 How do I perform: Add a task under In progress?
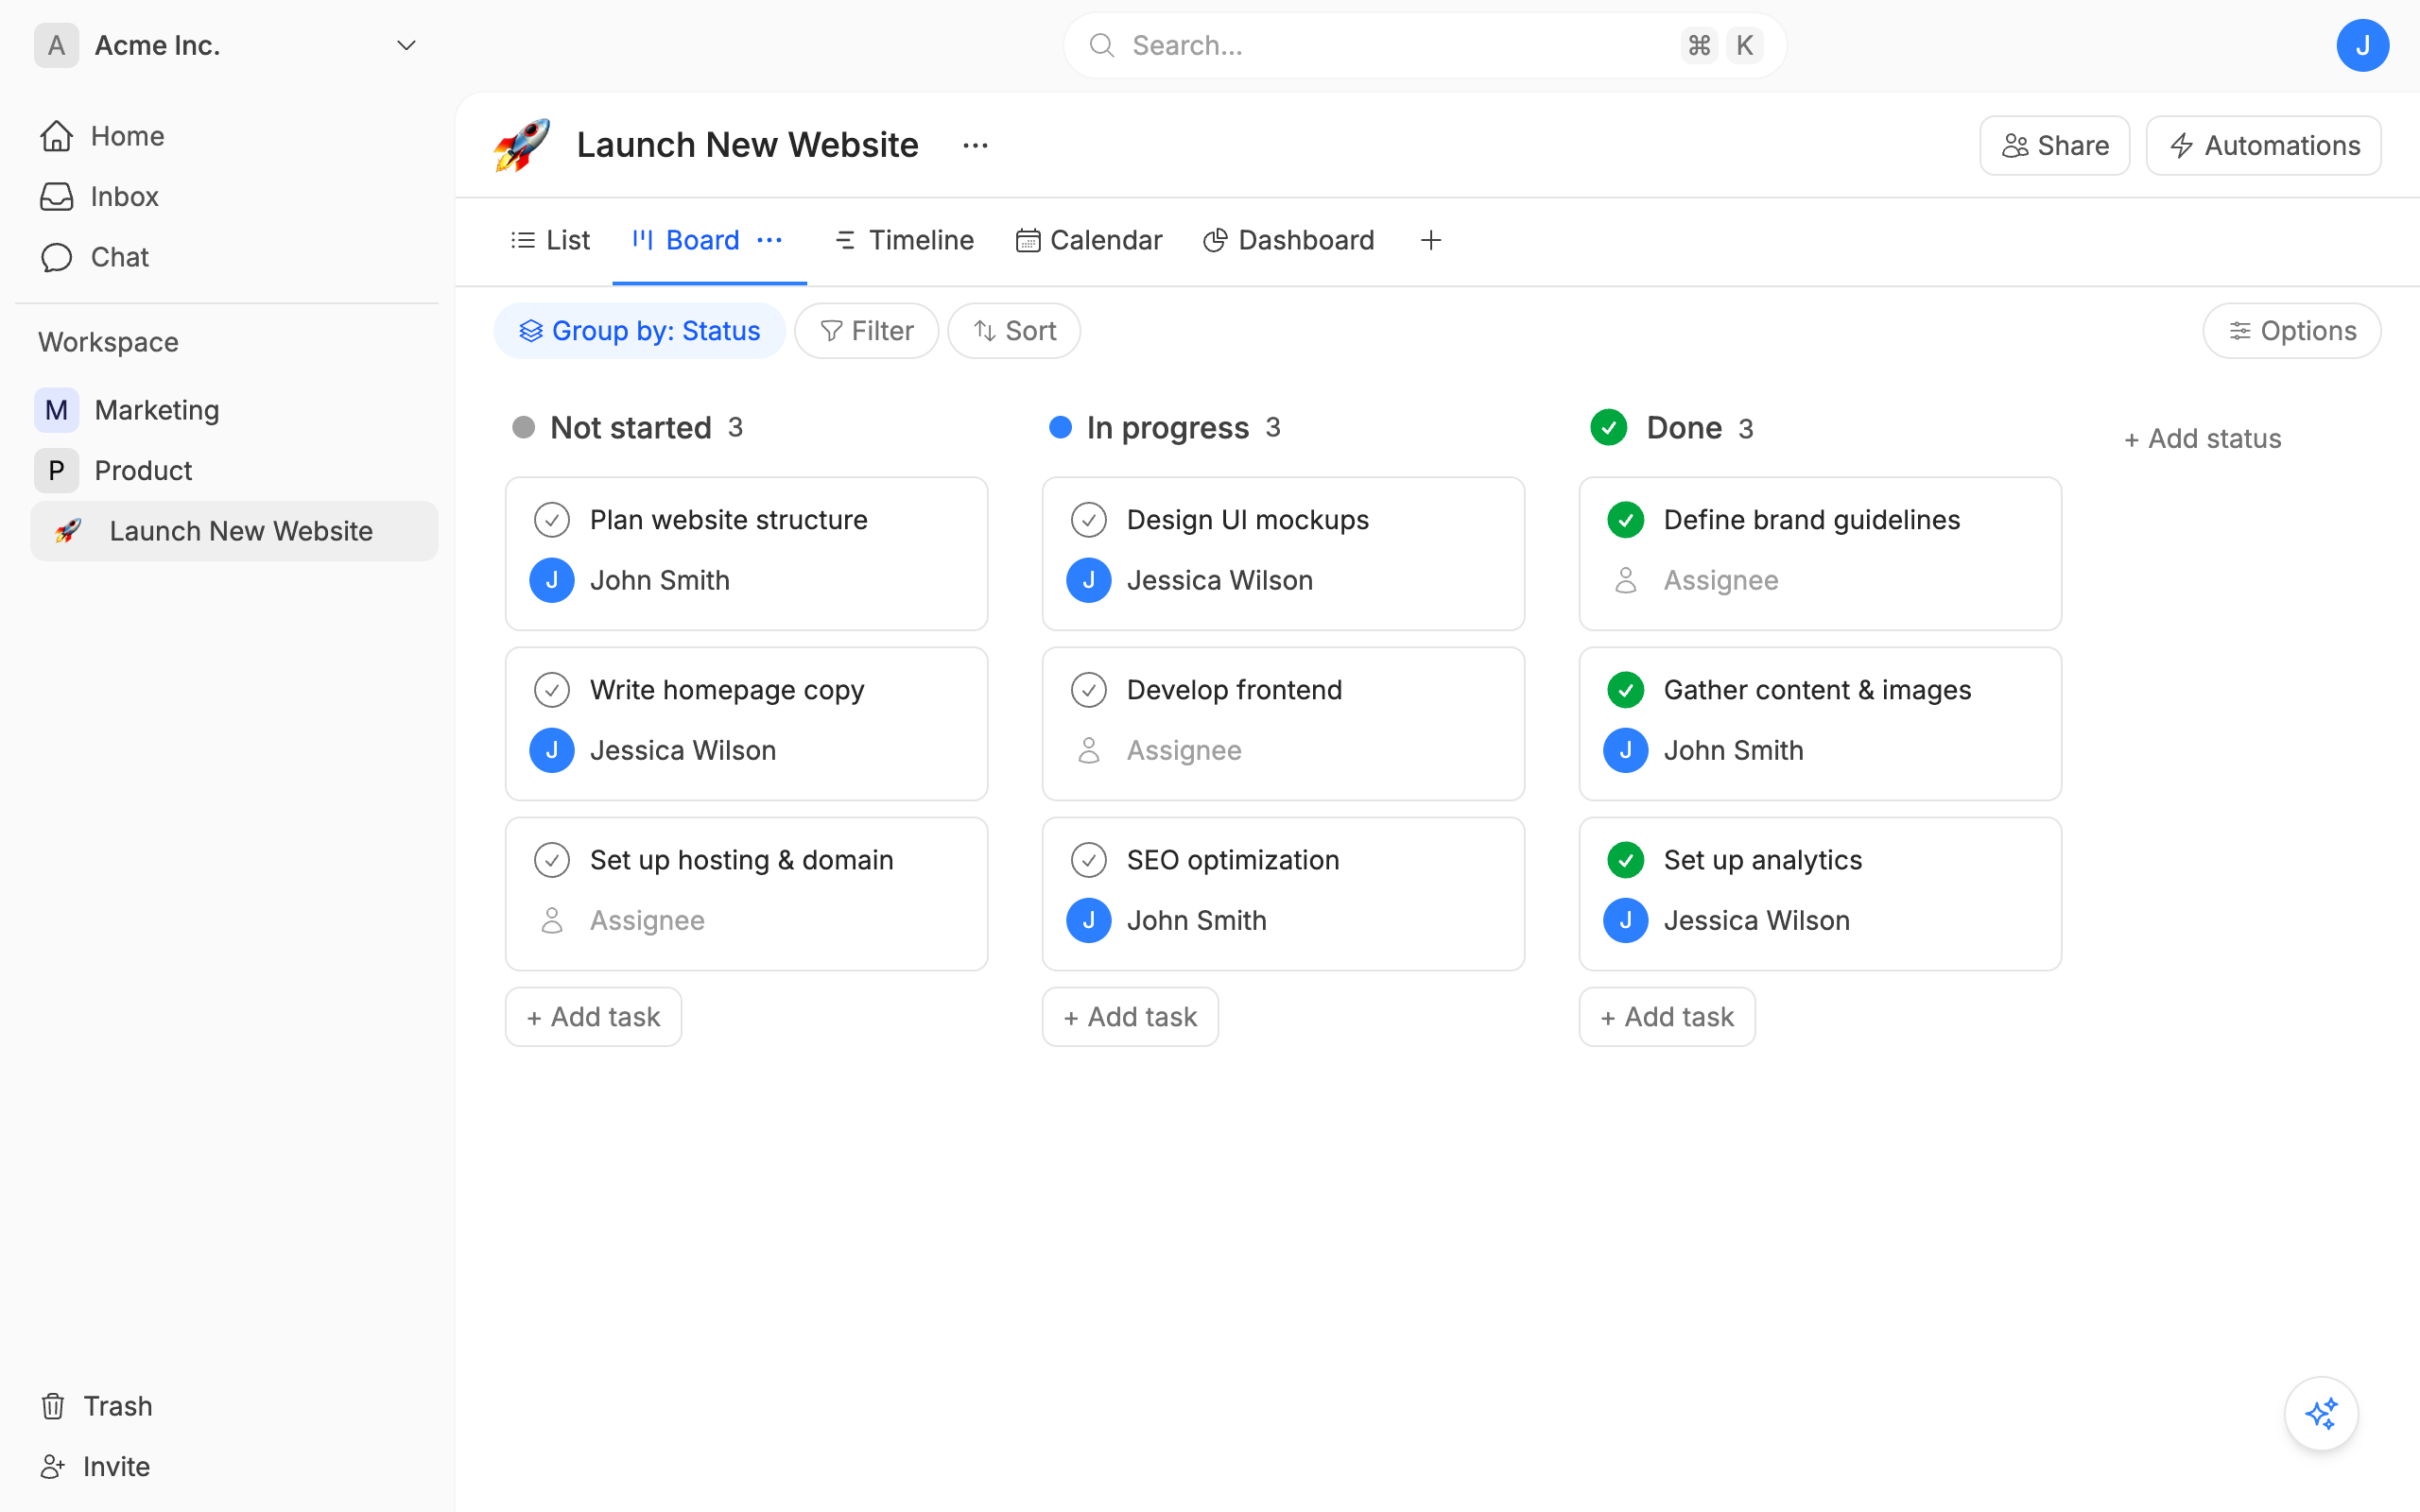(x=1130, y=1017)
